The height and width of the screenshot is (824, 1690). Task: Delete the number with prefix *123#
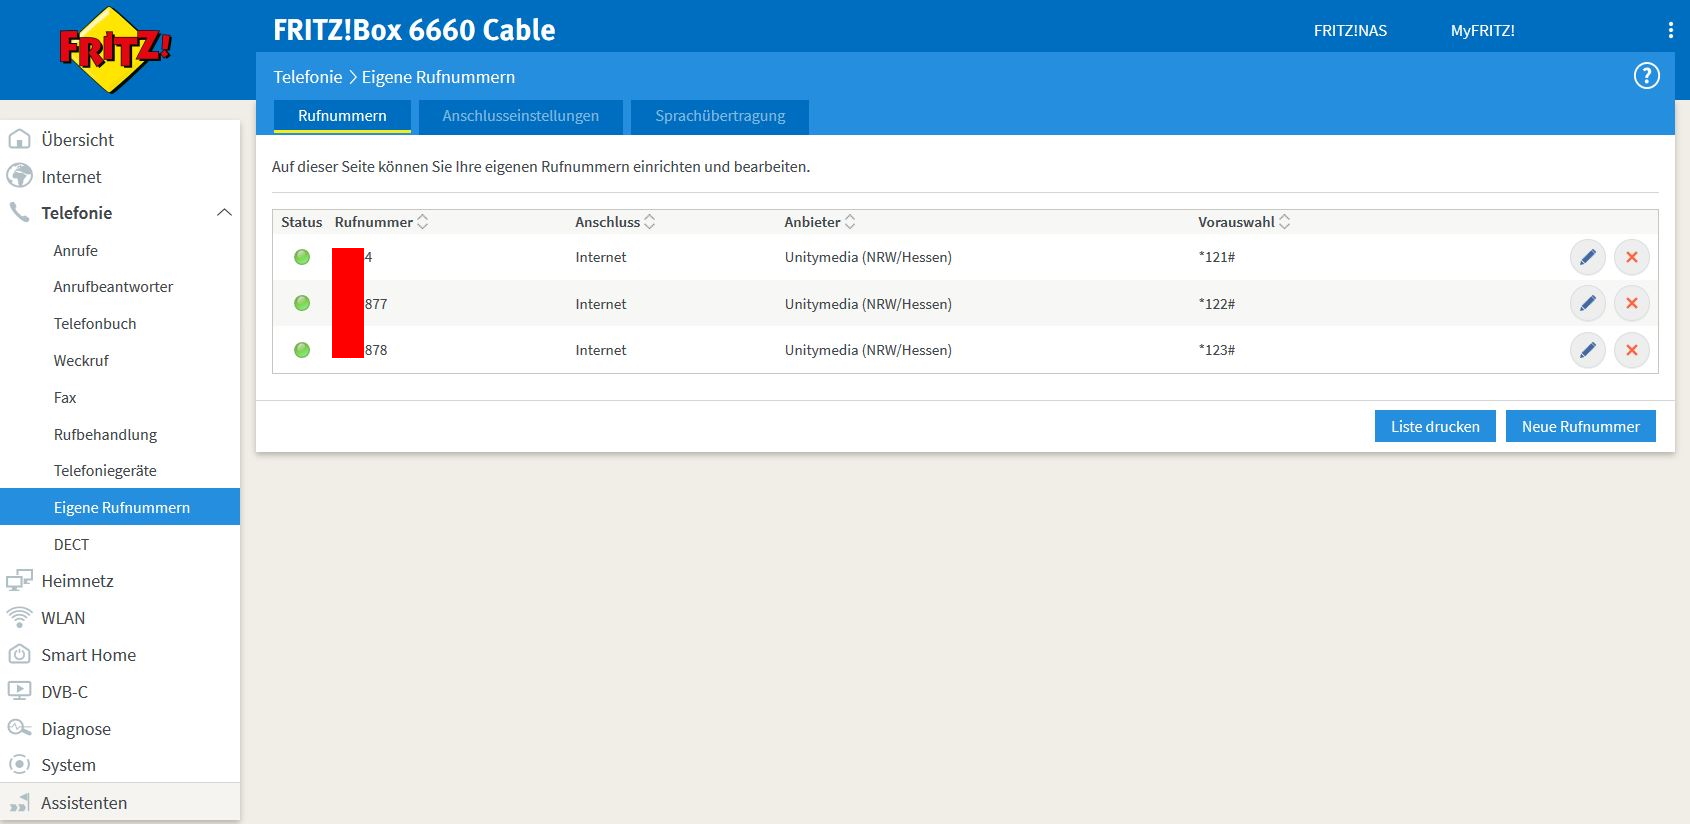[x=1631, y=350]
